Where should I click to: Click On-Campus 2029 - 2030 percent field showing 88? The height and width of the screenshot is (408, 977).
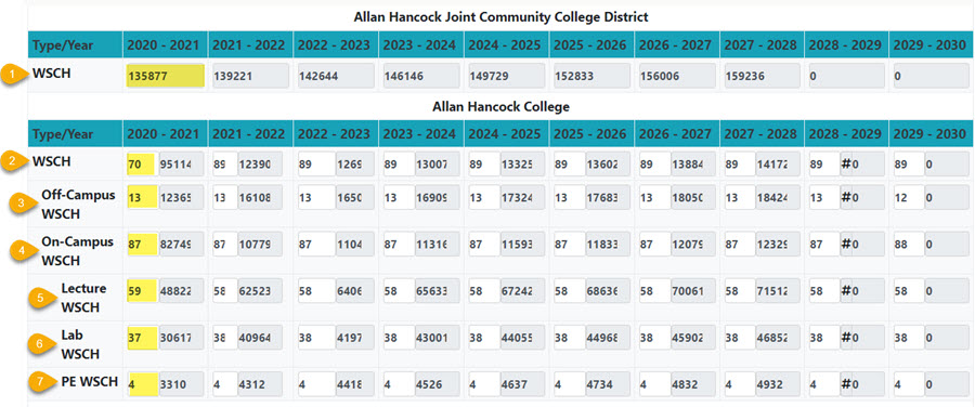coord(909,245)
